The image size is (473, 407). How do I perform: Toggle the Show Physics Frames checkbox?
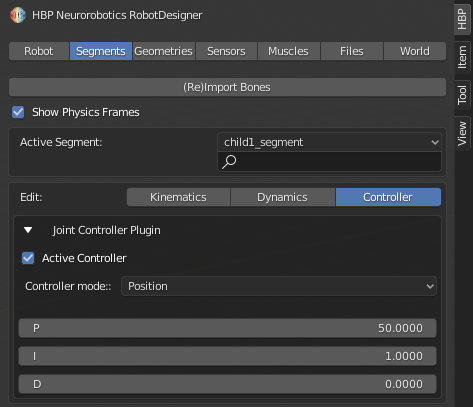click(18, 112)
